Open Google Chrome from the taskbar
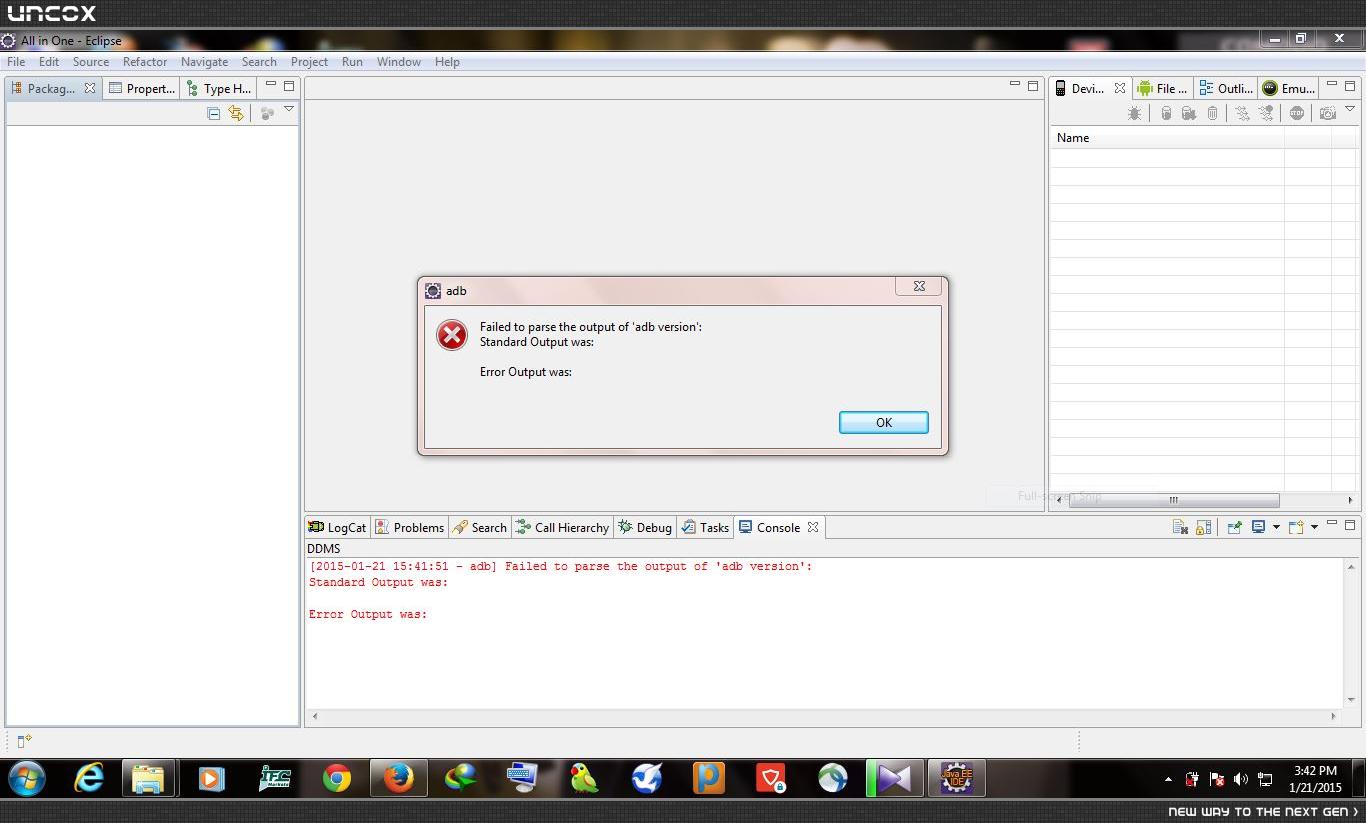Viewport: 1366px width, 823px height. click(x=337, y=778)
